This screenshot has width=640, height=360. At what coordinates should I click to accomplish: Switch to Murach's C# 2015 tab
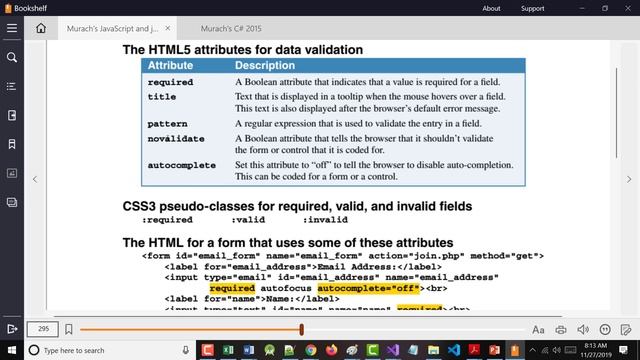coord(231,29)
